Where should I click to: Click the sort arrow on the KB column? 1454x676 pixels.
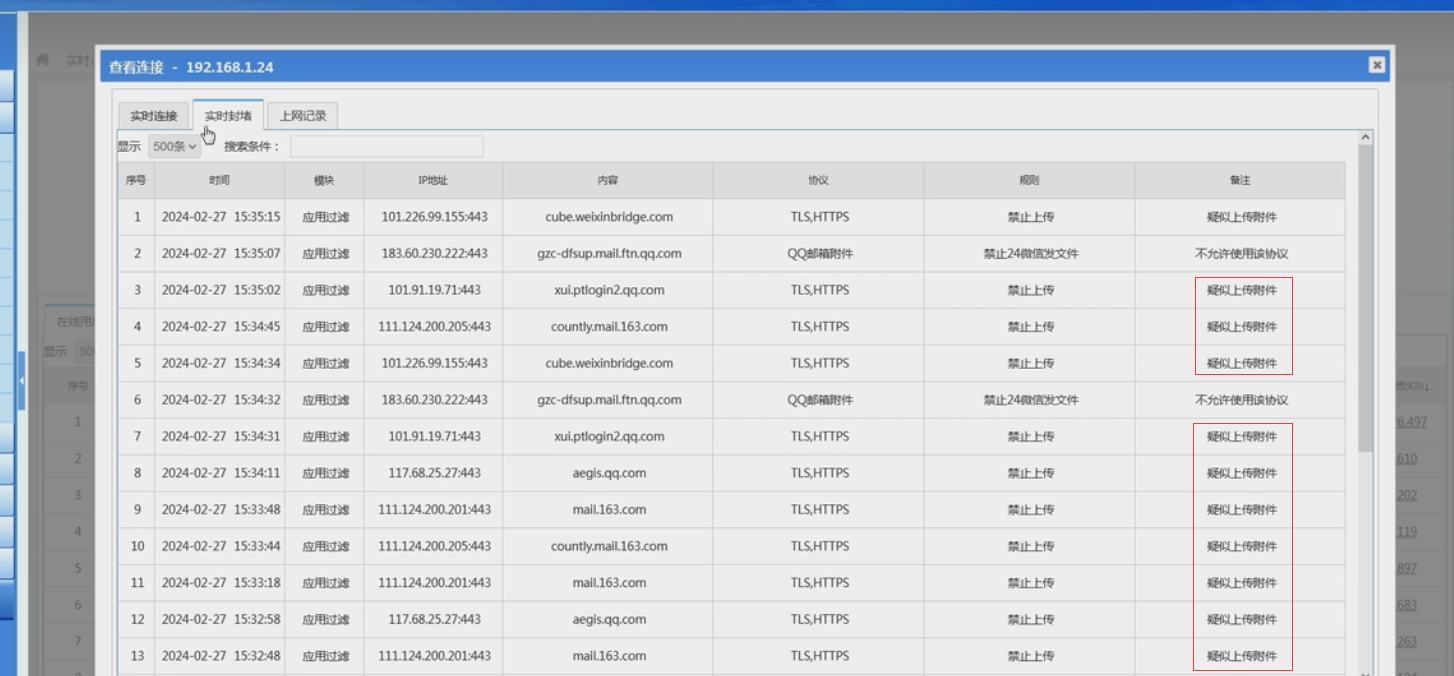[1425, 387]
